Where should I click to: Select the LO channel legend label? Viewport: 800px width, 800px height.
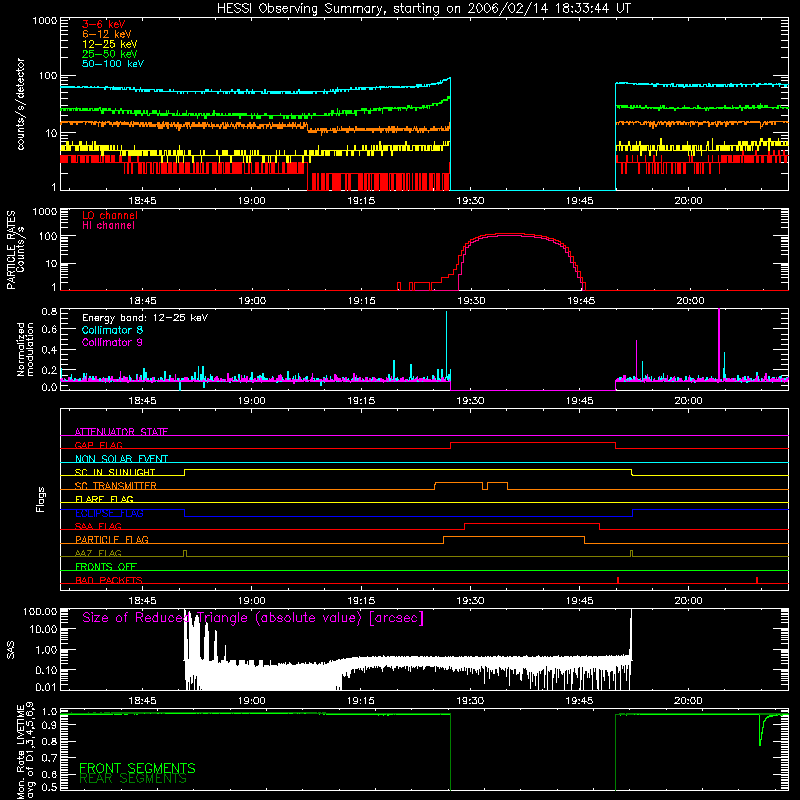[110, 215]
